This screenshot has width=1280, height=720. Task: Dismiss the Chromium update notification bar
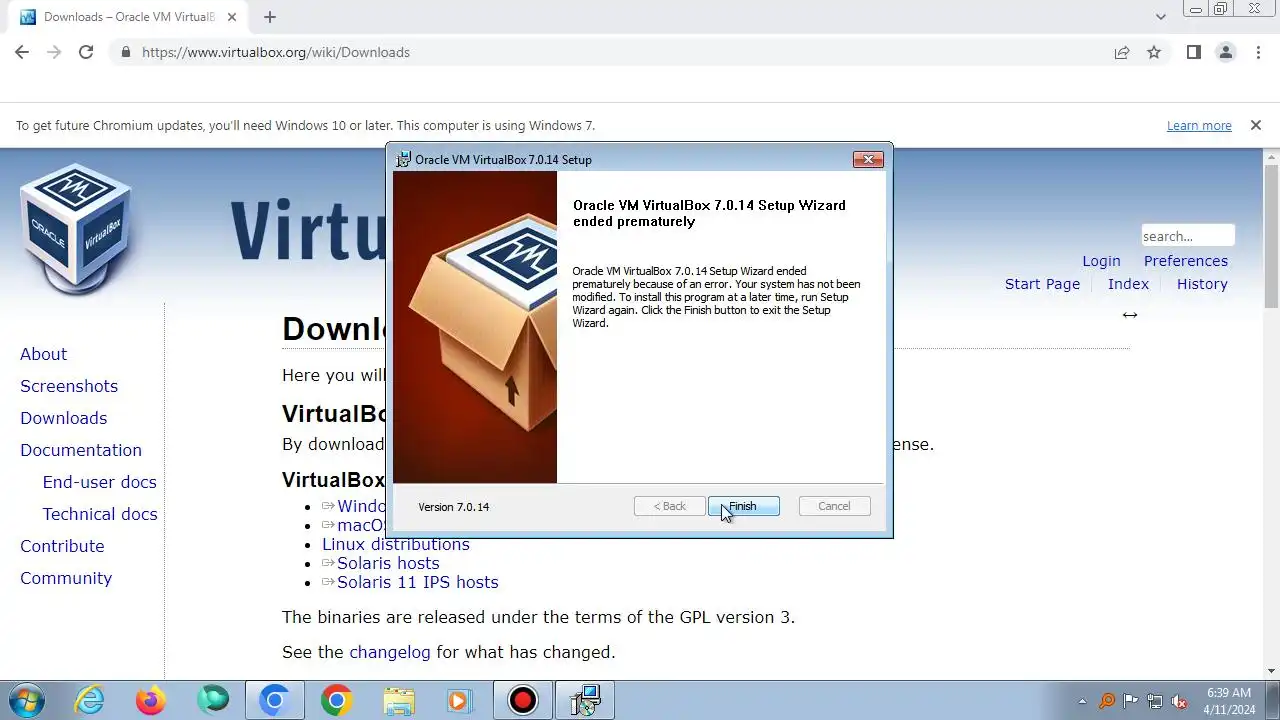click(x=1255, y=125)
